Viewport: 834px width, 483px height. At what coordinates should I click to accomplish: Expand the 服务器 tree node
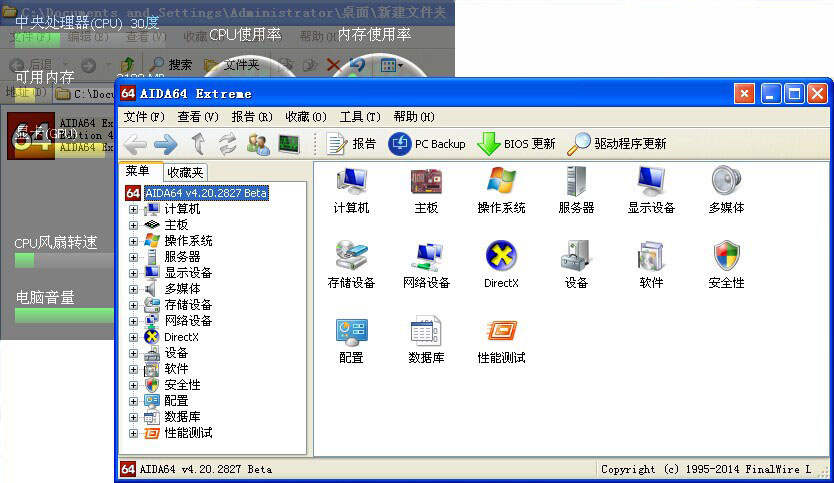(134, 257)
